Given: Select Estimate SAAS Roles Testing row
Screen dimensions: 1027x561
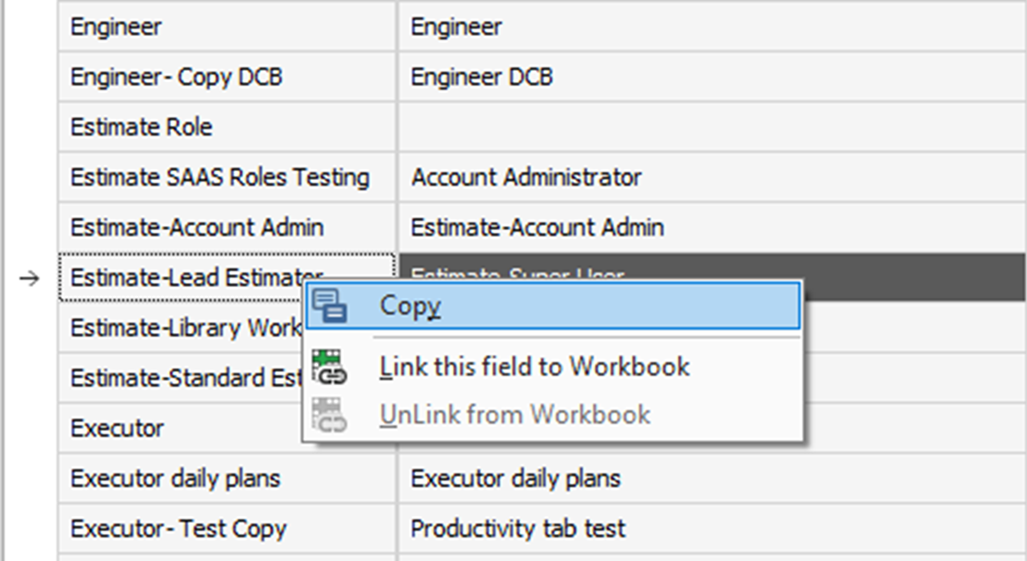Looking at the screenshot, I should click(220, 178).
